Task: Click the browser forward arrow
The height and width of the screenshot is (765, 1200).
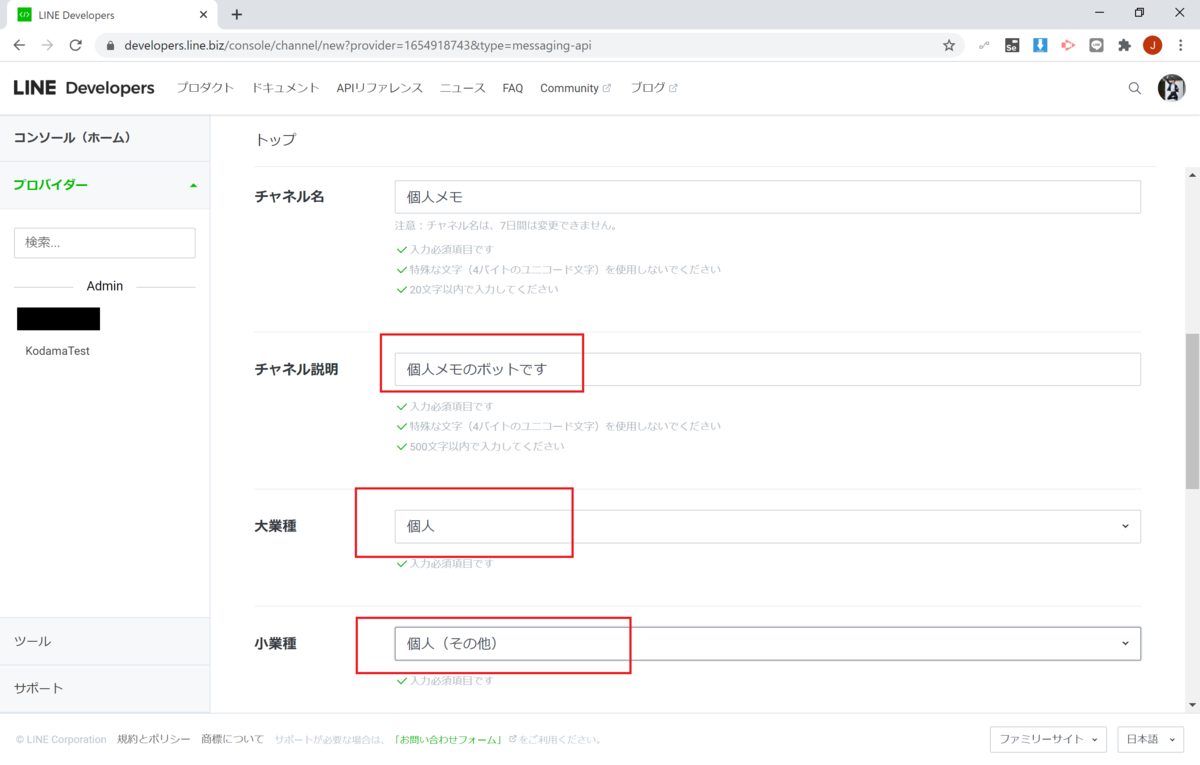Action: point(47,45)
